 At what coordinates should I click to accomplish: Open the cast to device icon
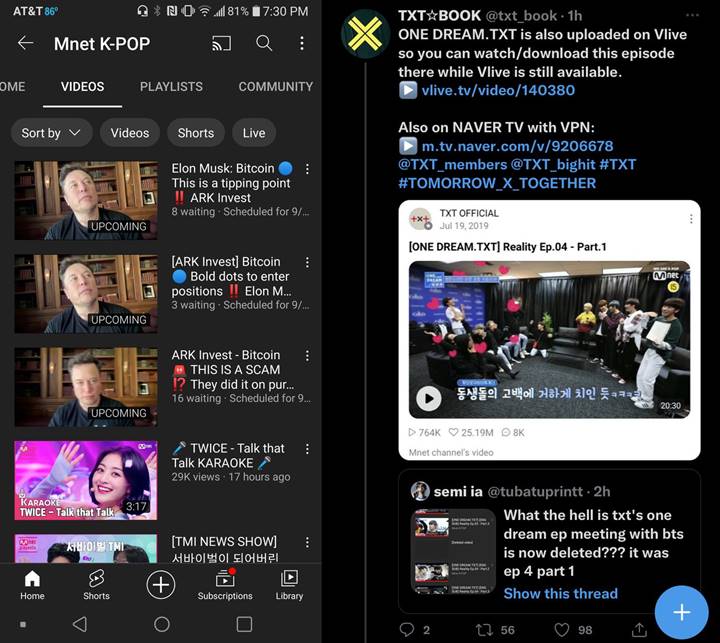[x=221, y=44]
